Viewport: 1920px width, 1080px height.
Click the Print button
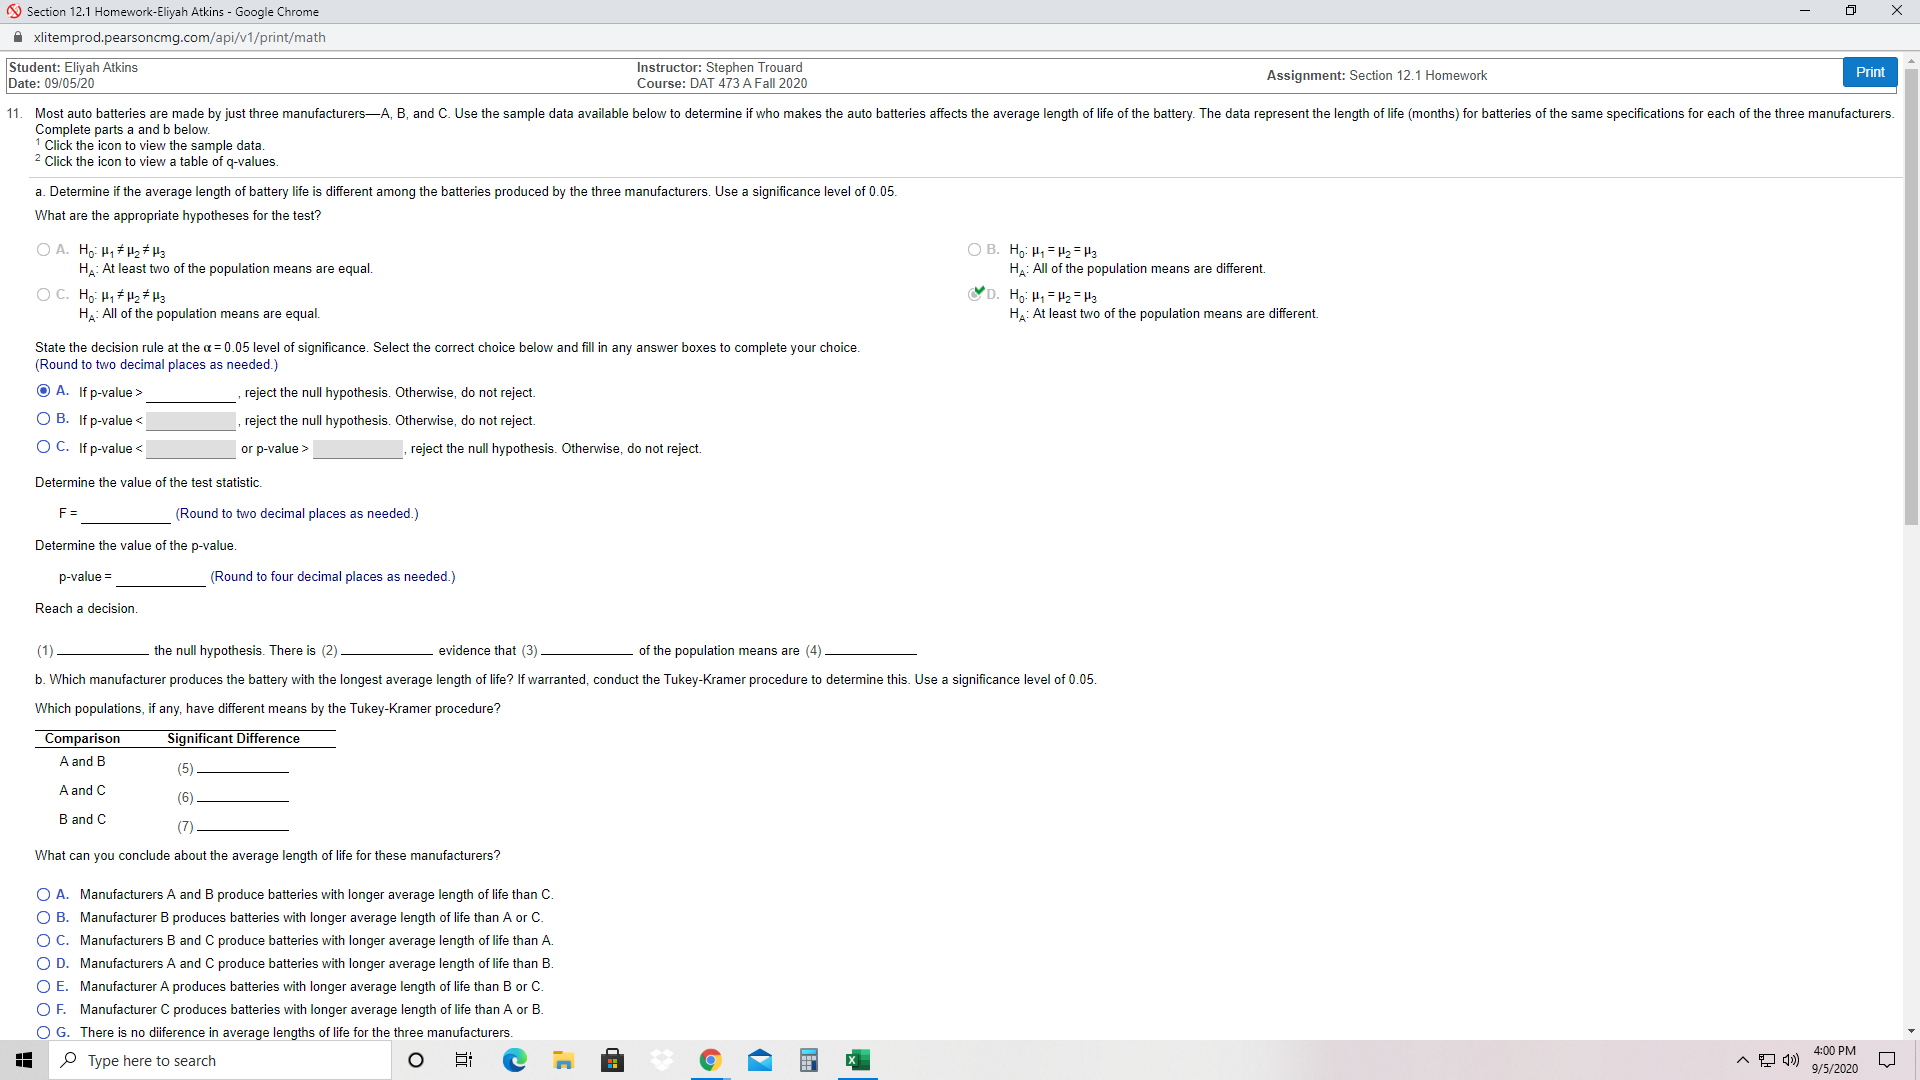(1869, 72)
